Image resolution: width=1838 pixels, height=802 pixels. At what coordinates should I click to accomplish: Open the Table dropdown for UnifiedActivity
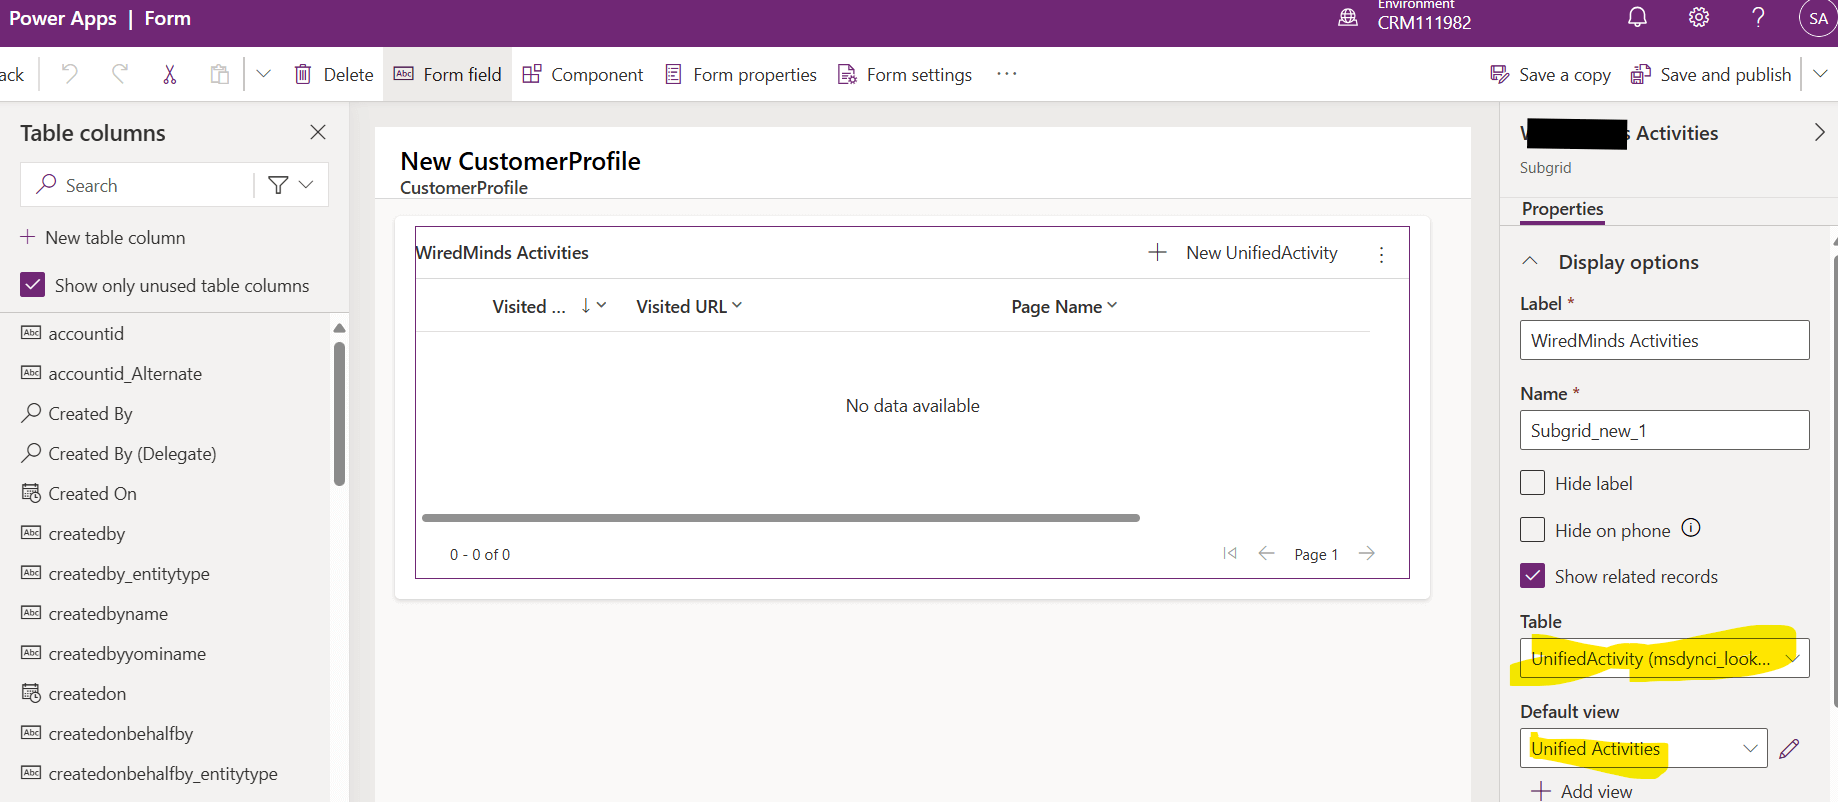tap(1664, 658)
